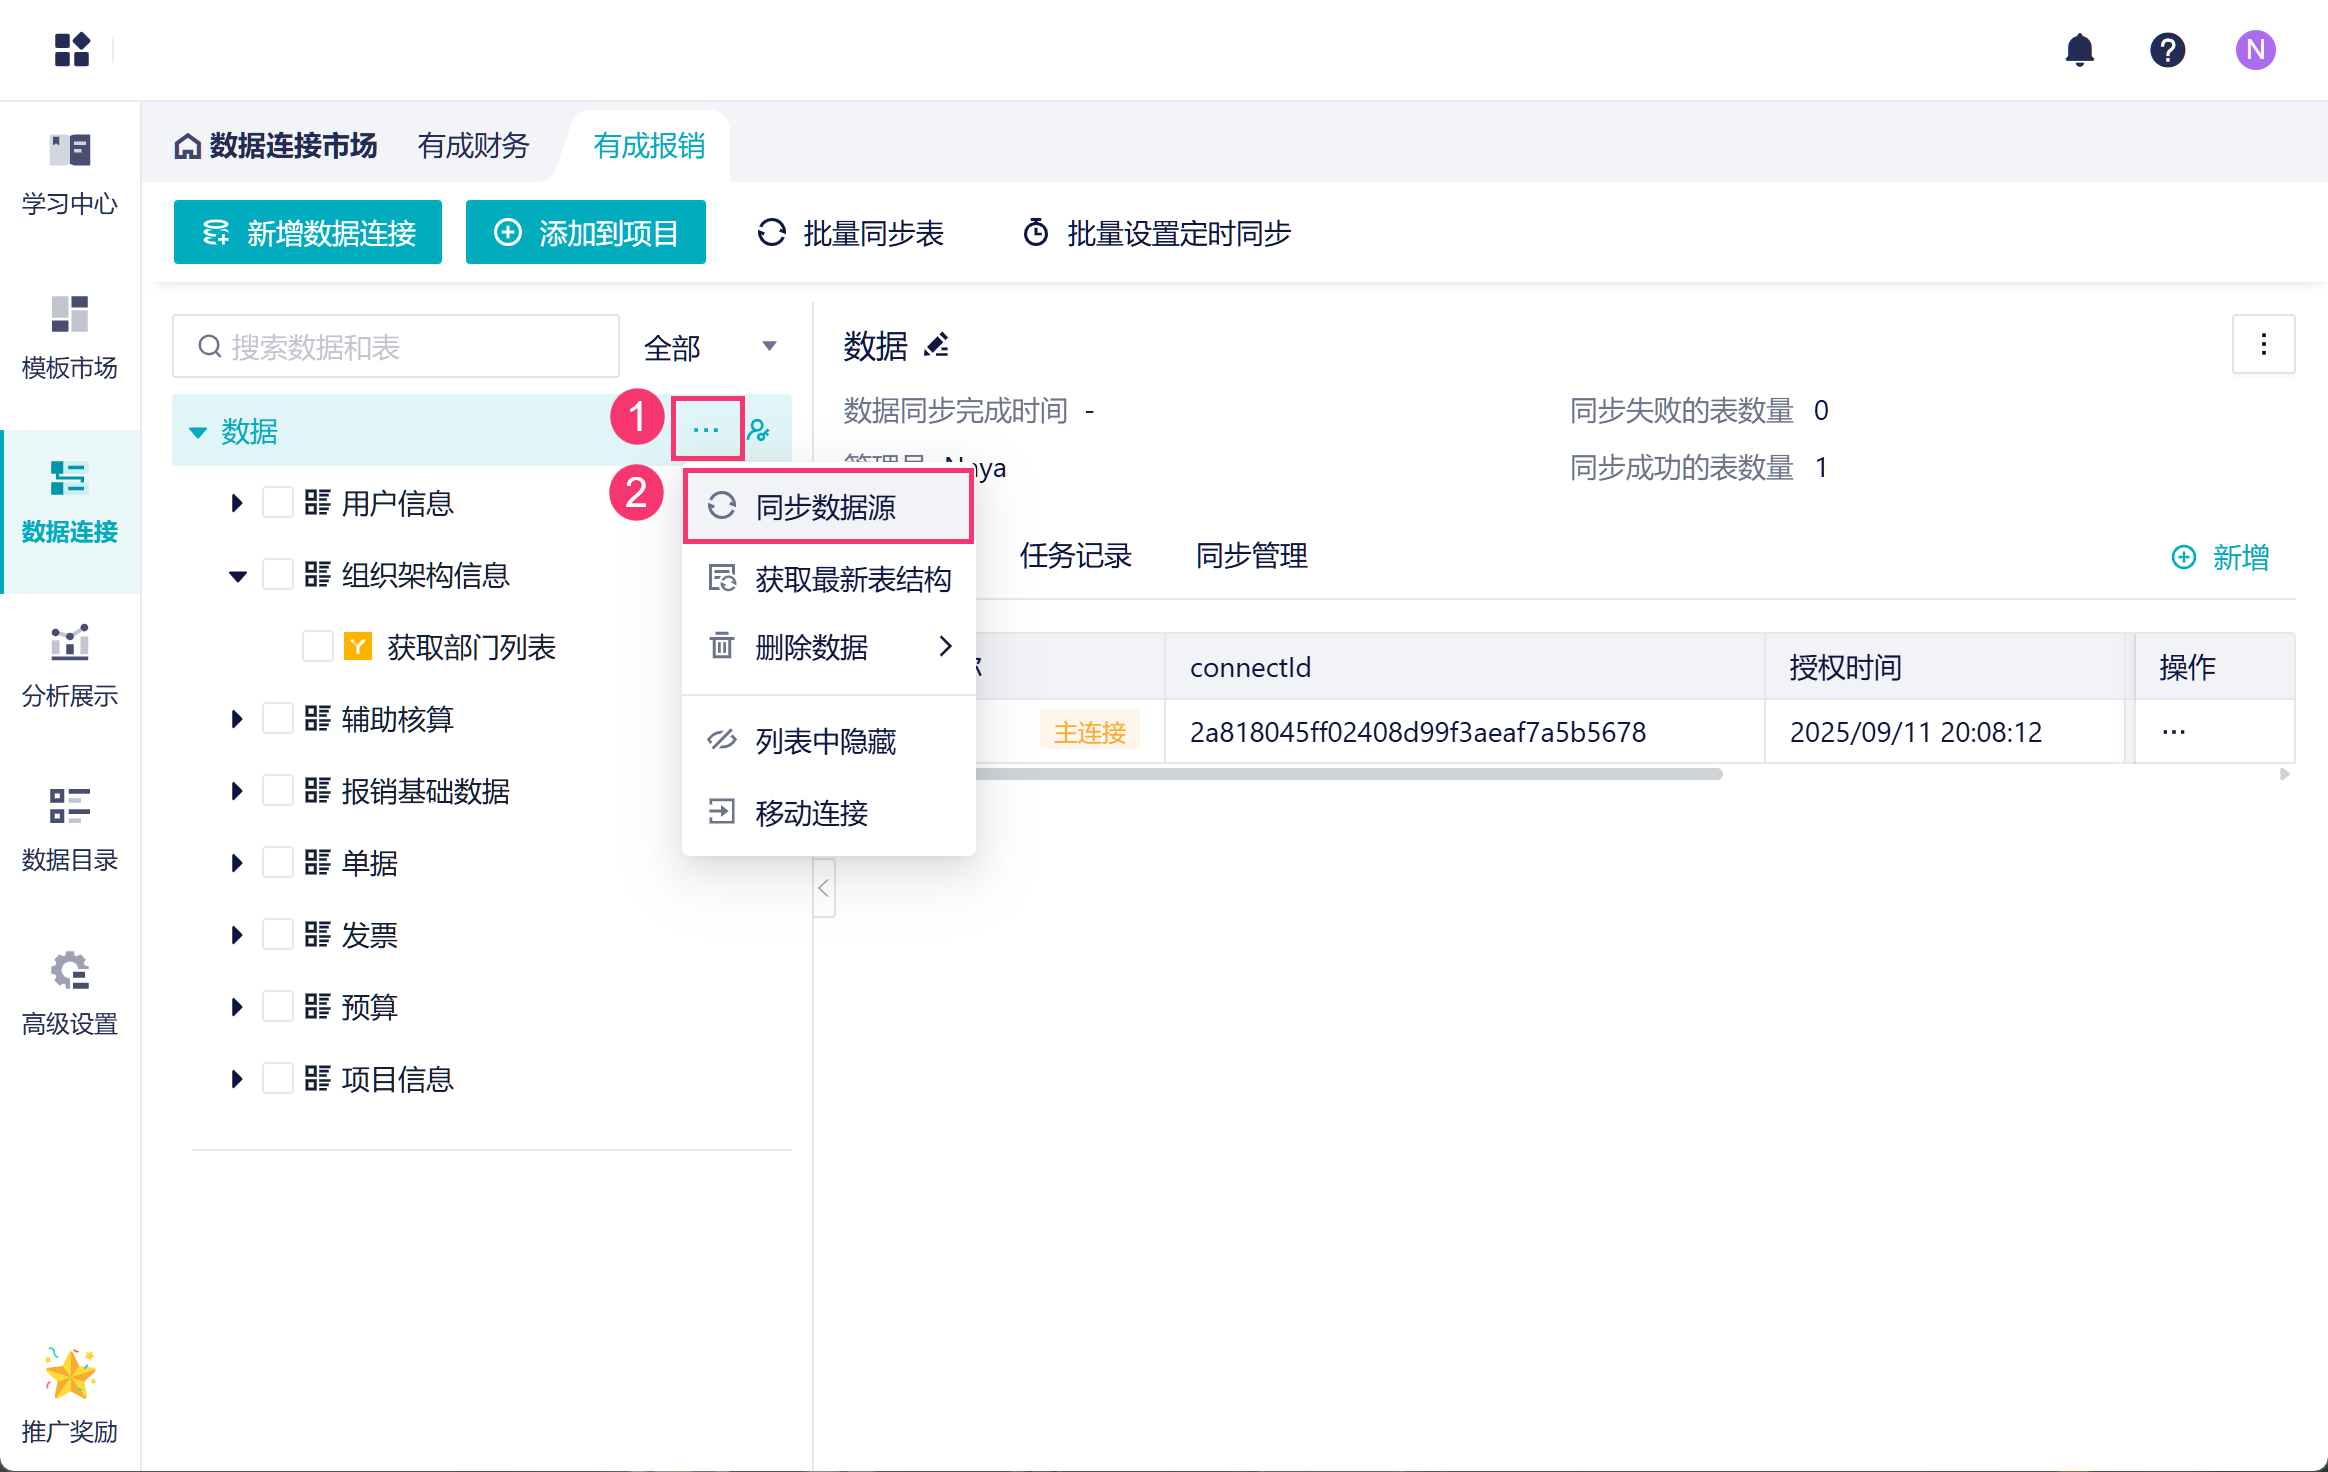Open the app grid launcher icon
The height and width of the screenshot is (1472, 2328).
tap(71, 49)
